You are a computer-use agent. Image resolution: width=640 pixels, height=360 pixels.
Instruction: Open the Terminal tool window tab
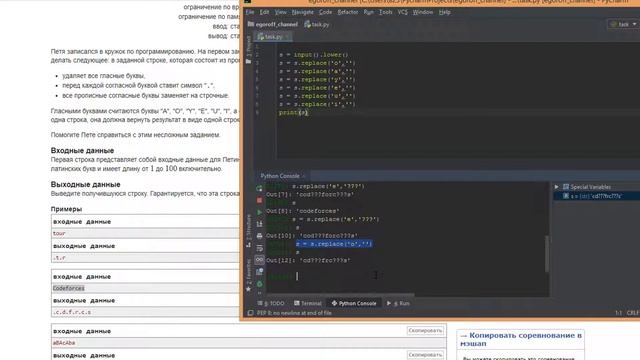click(308, 303)
